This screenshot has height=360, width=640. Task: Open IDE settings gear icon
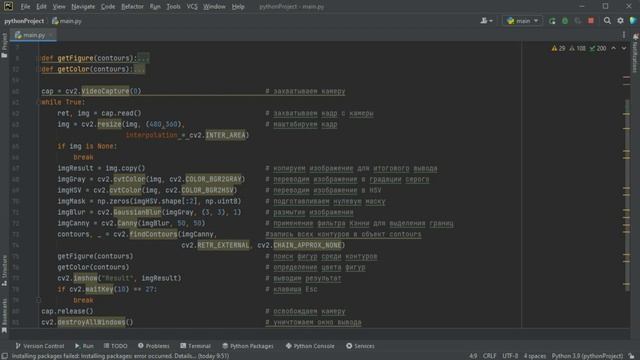(620, 20)
